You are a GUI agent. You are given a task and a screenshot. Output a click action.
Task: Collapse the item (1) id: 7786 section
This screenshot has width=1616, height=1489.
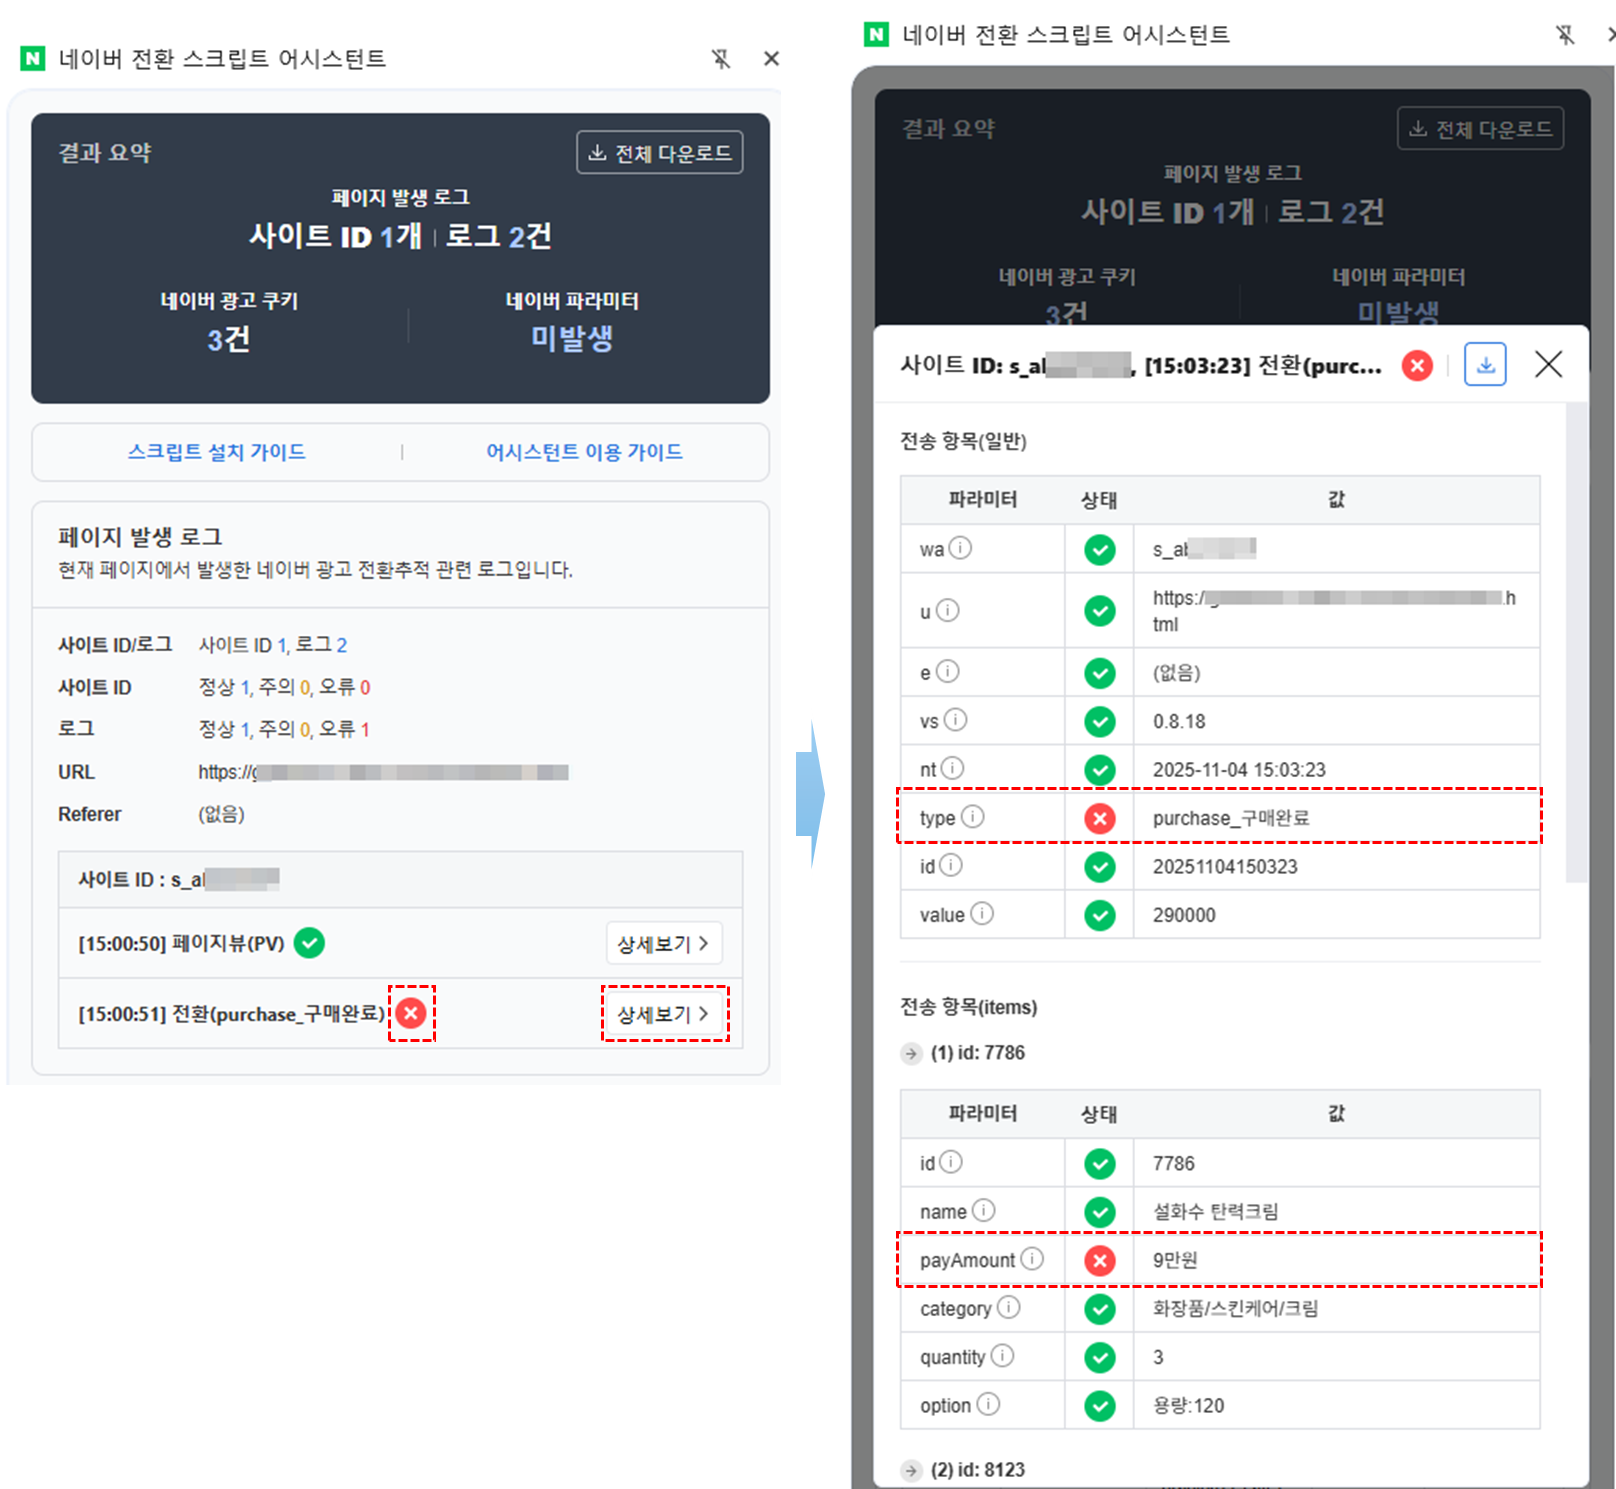pos(911,1053)
